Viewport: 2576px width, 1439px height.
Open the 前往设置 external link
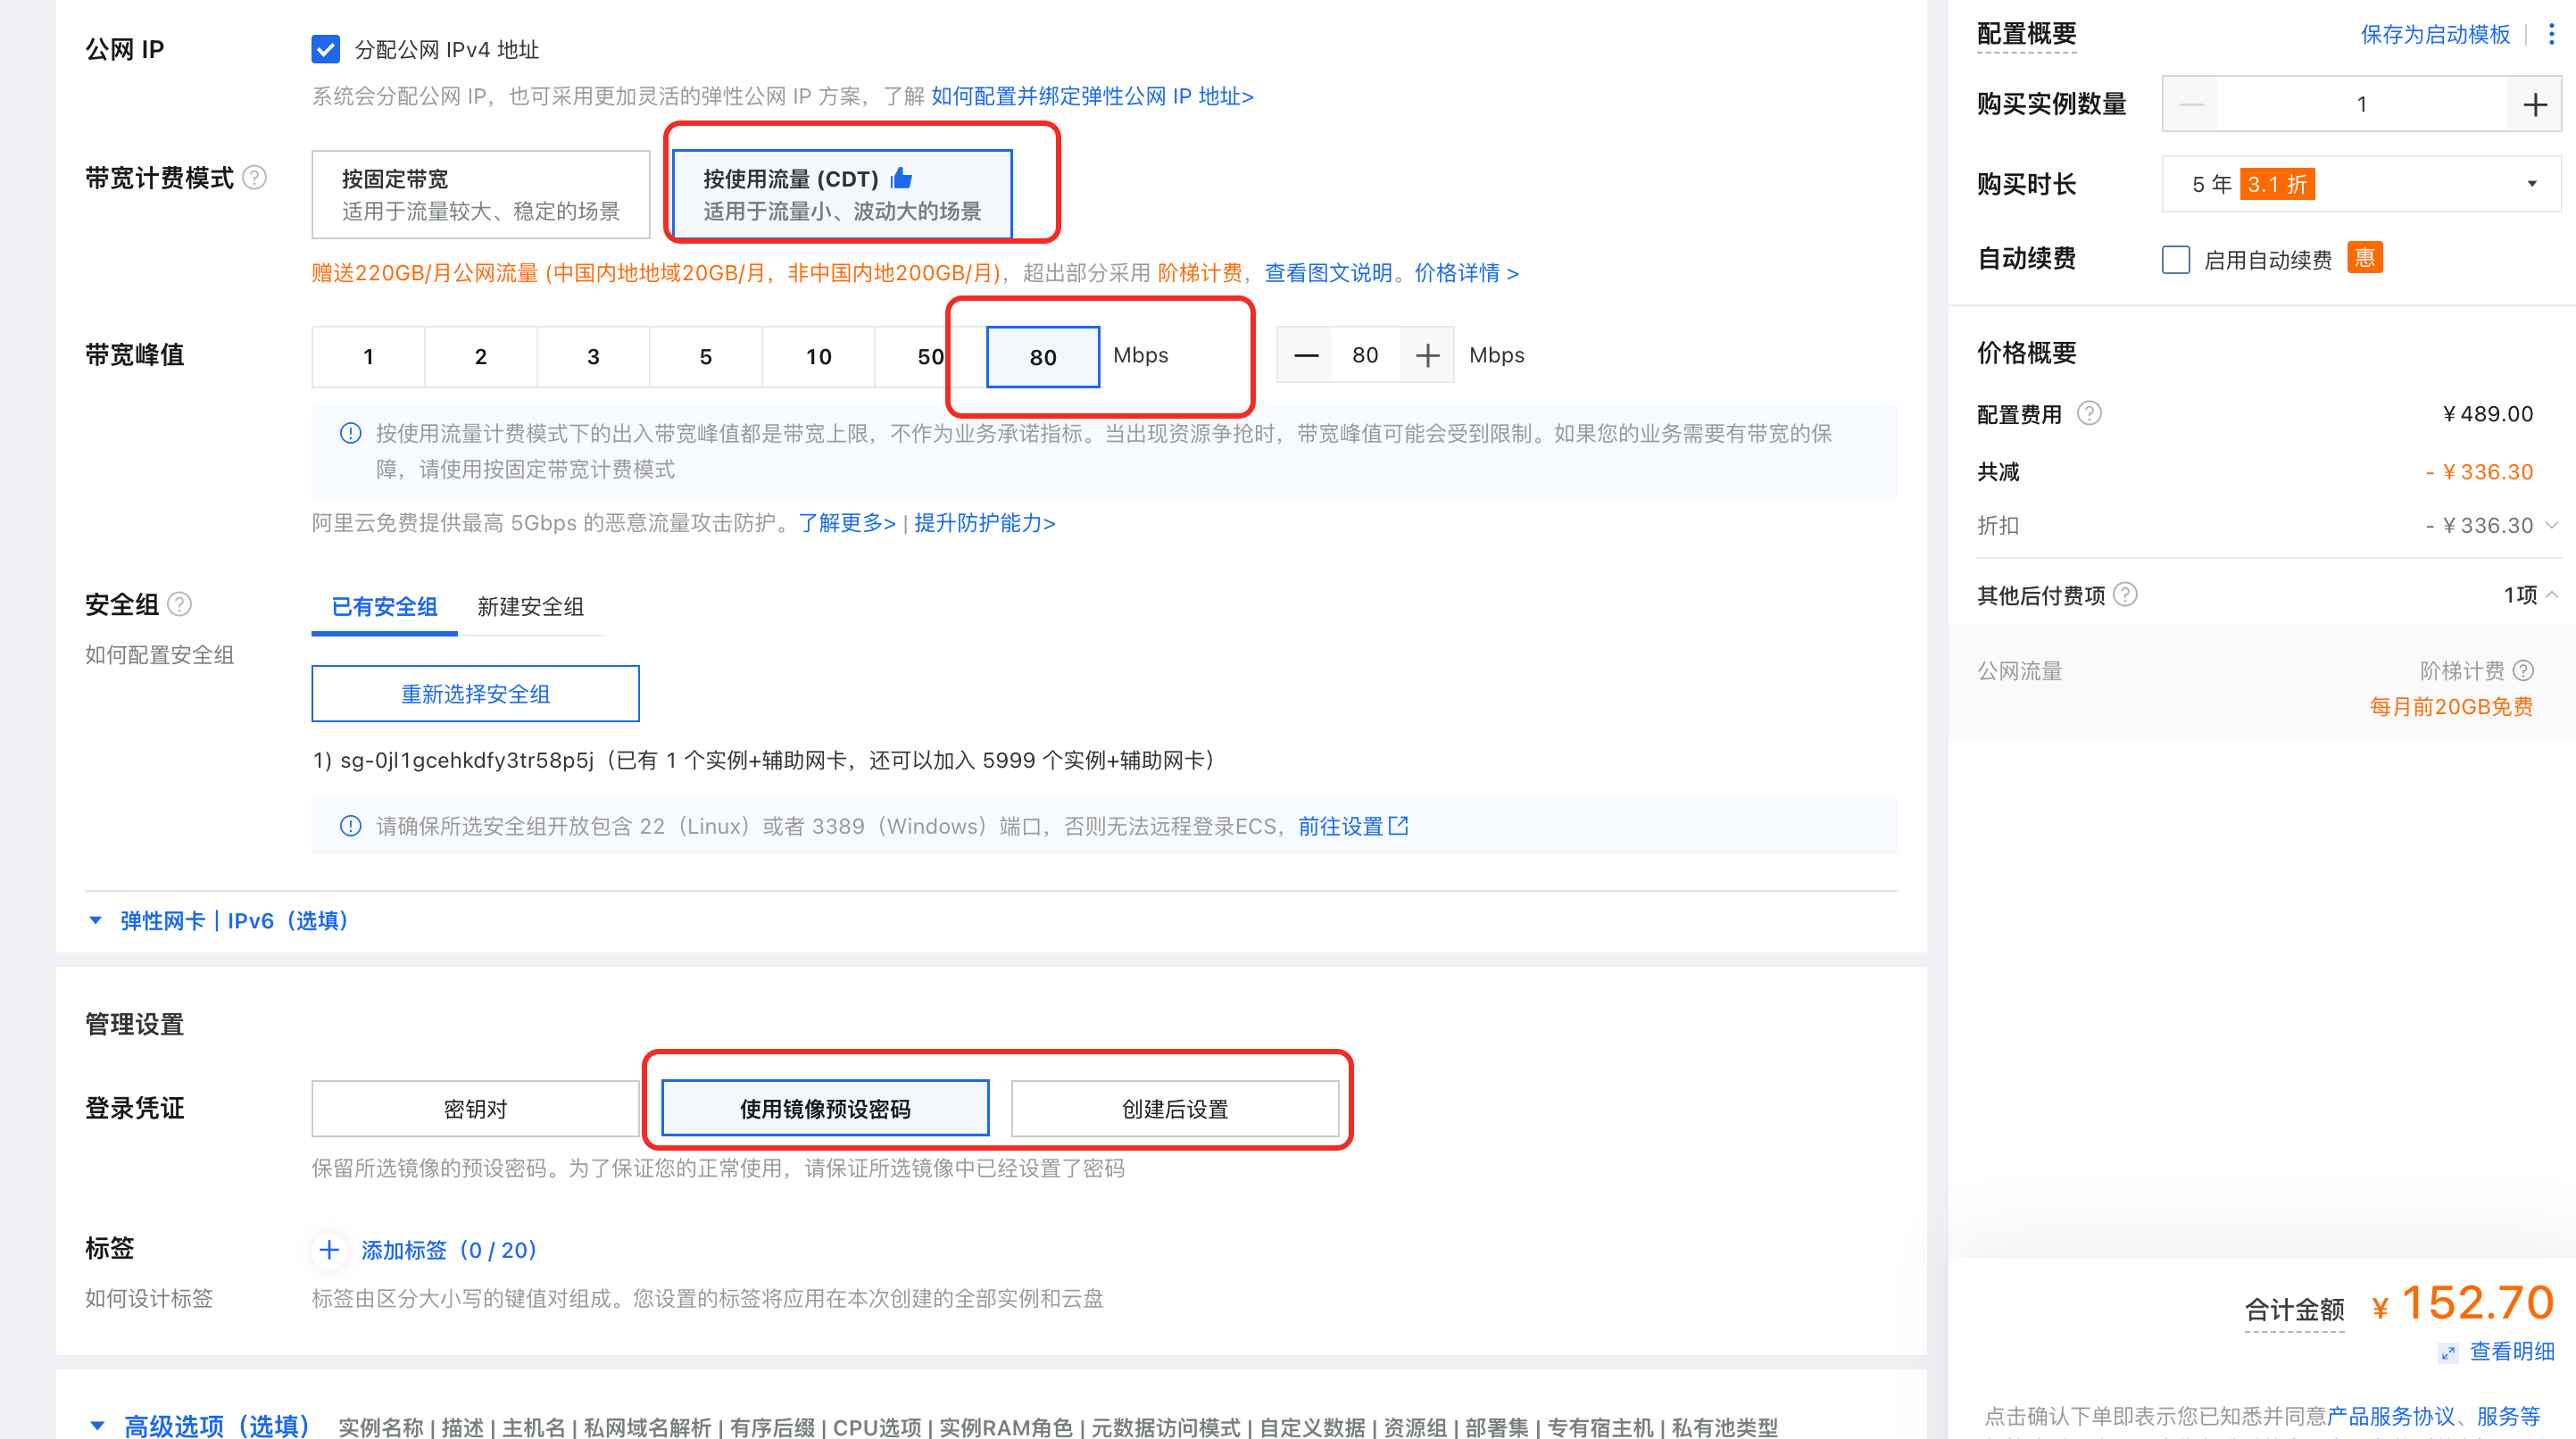tap(1352, 826)
